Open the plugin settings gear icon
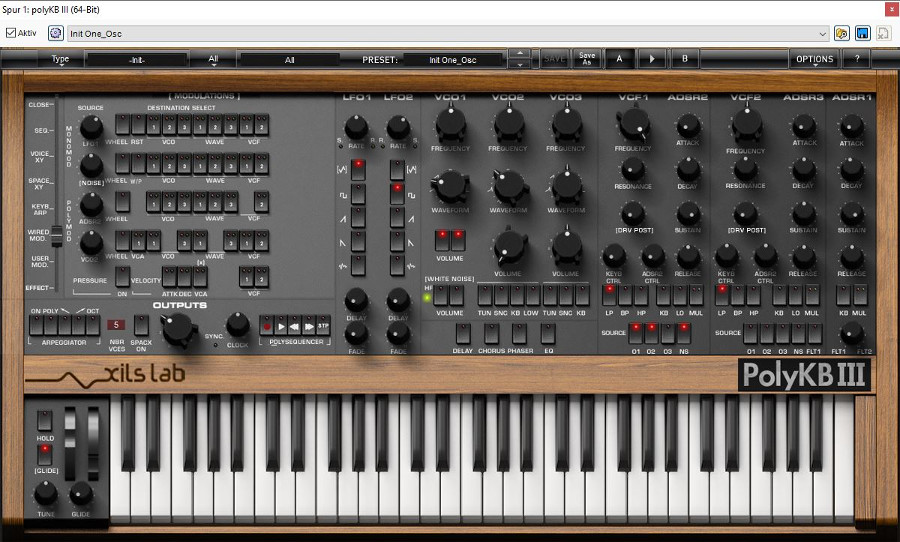The height and width of the screenshot is (542, 900). [x=55, y=33]
